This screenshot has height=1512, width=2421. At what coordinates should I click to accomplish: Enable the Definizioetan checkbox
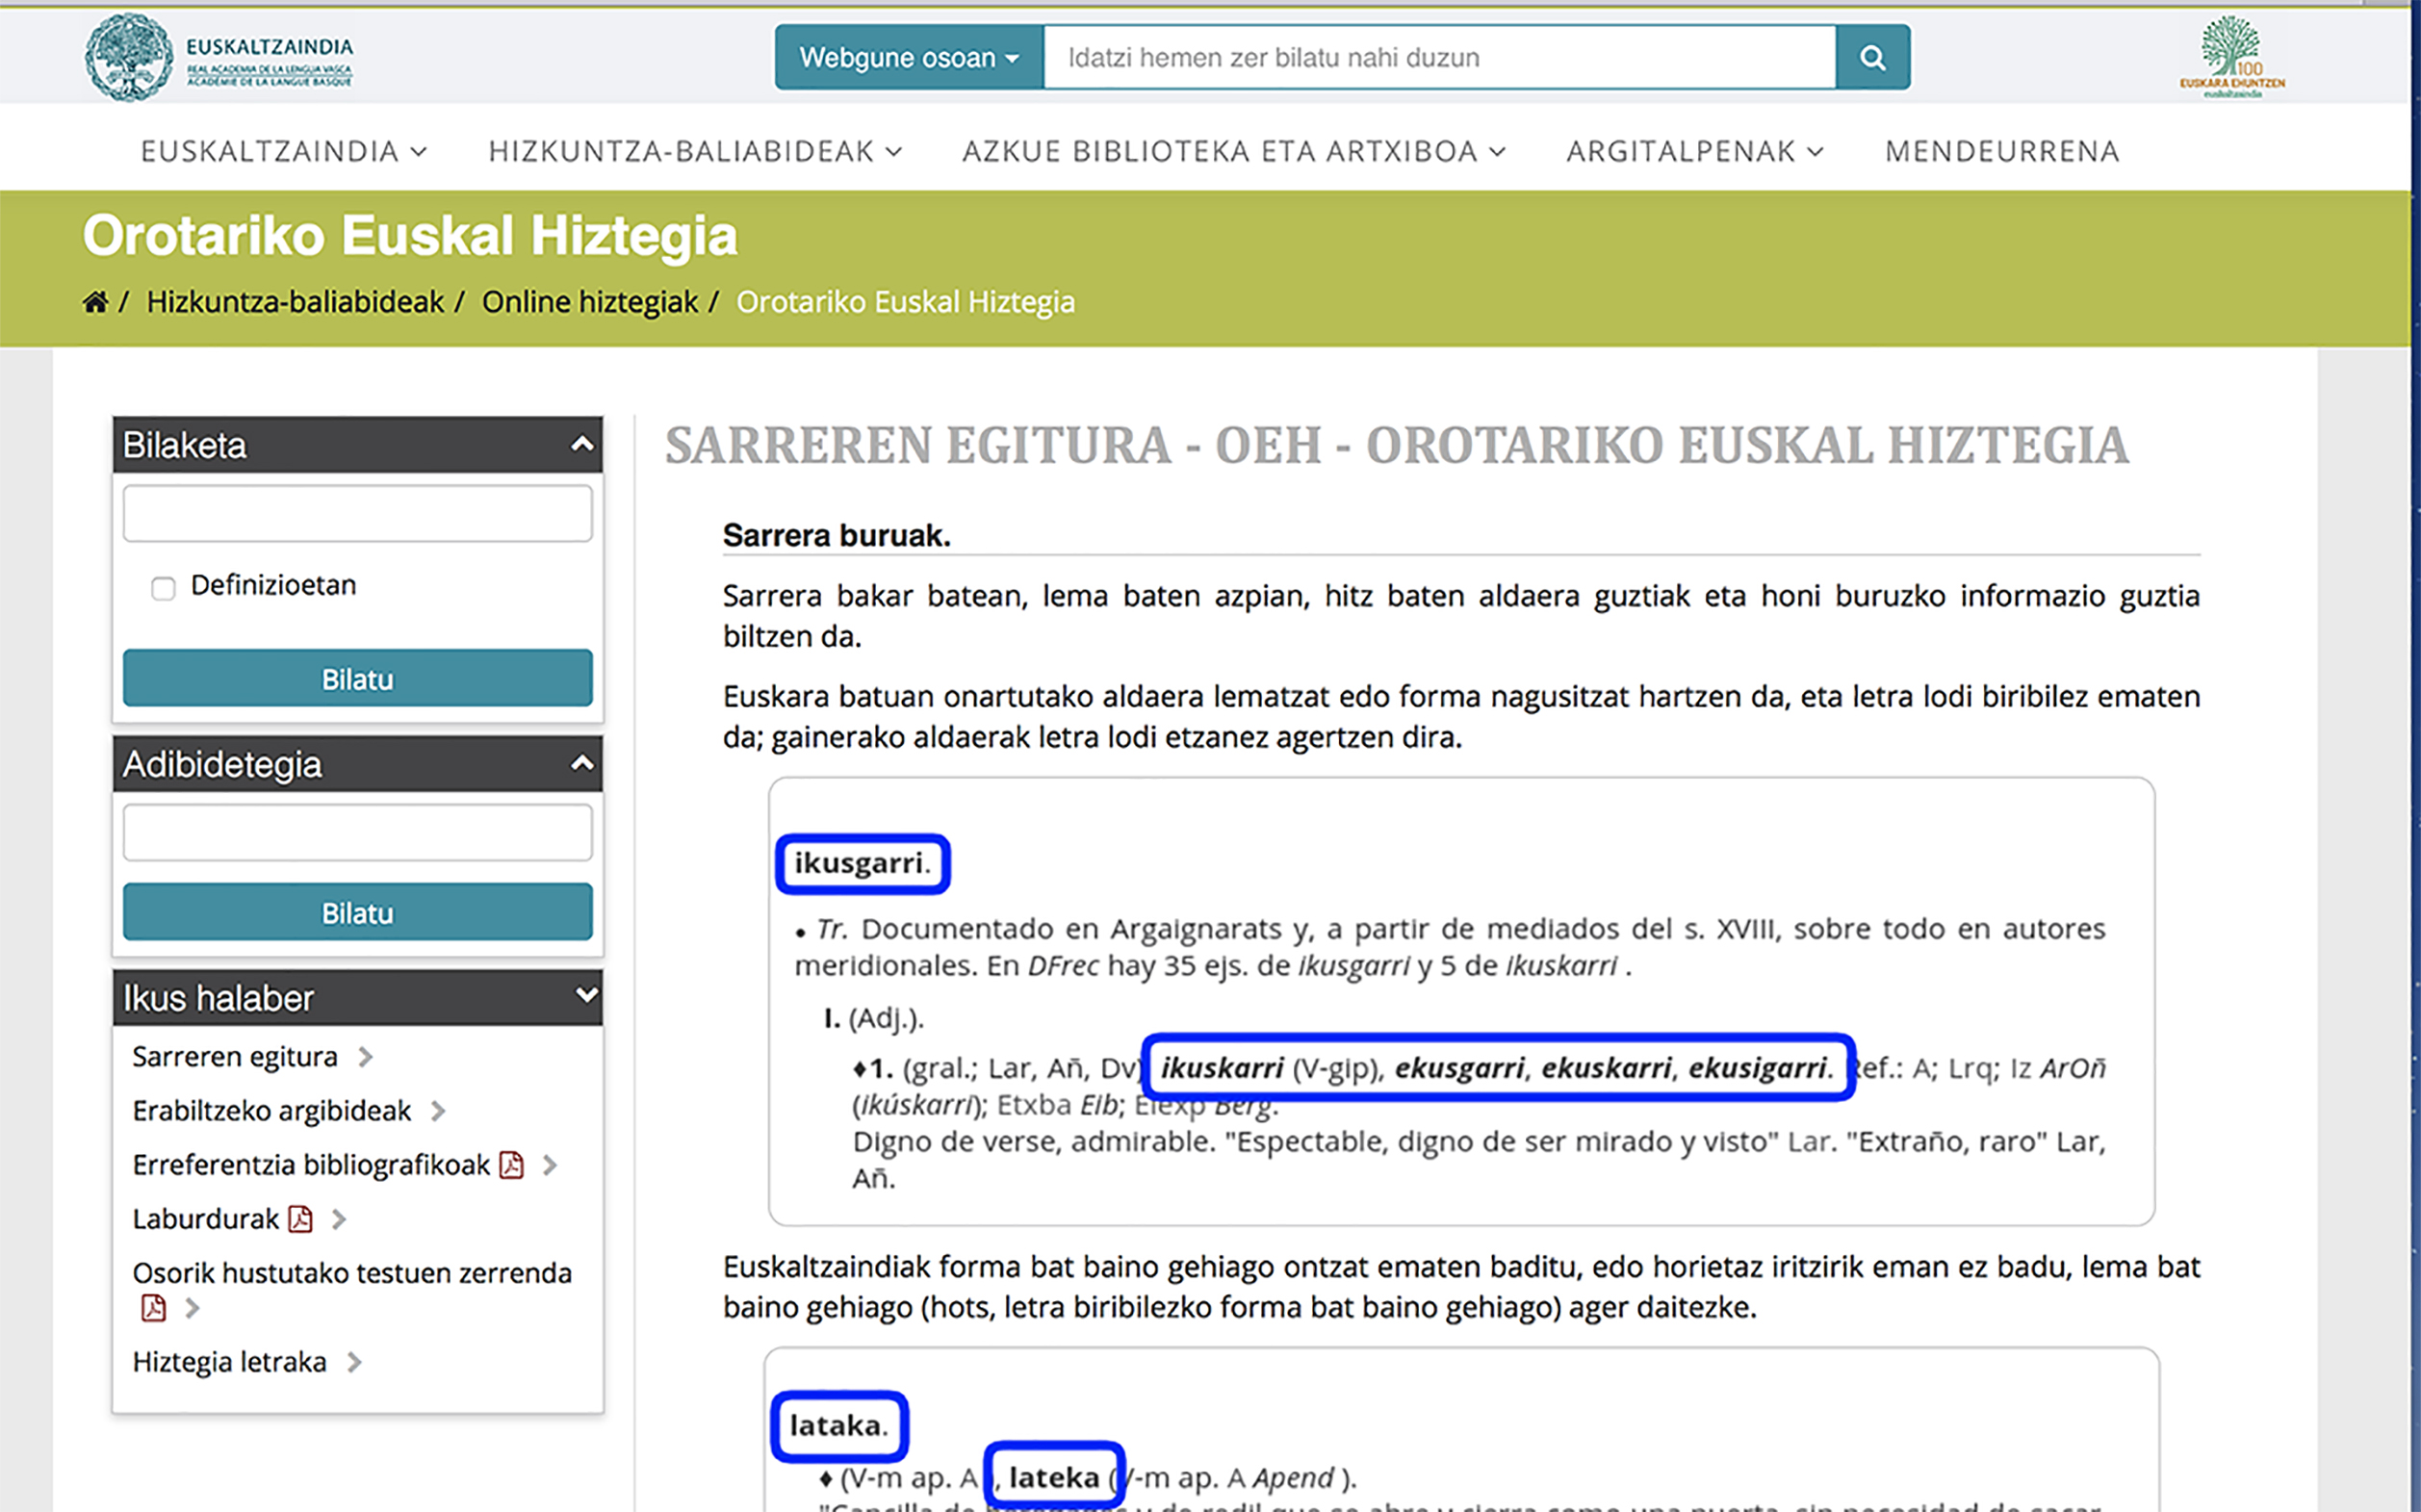point(163,588)
